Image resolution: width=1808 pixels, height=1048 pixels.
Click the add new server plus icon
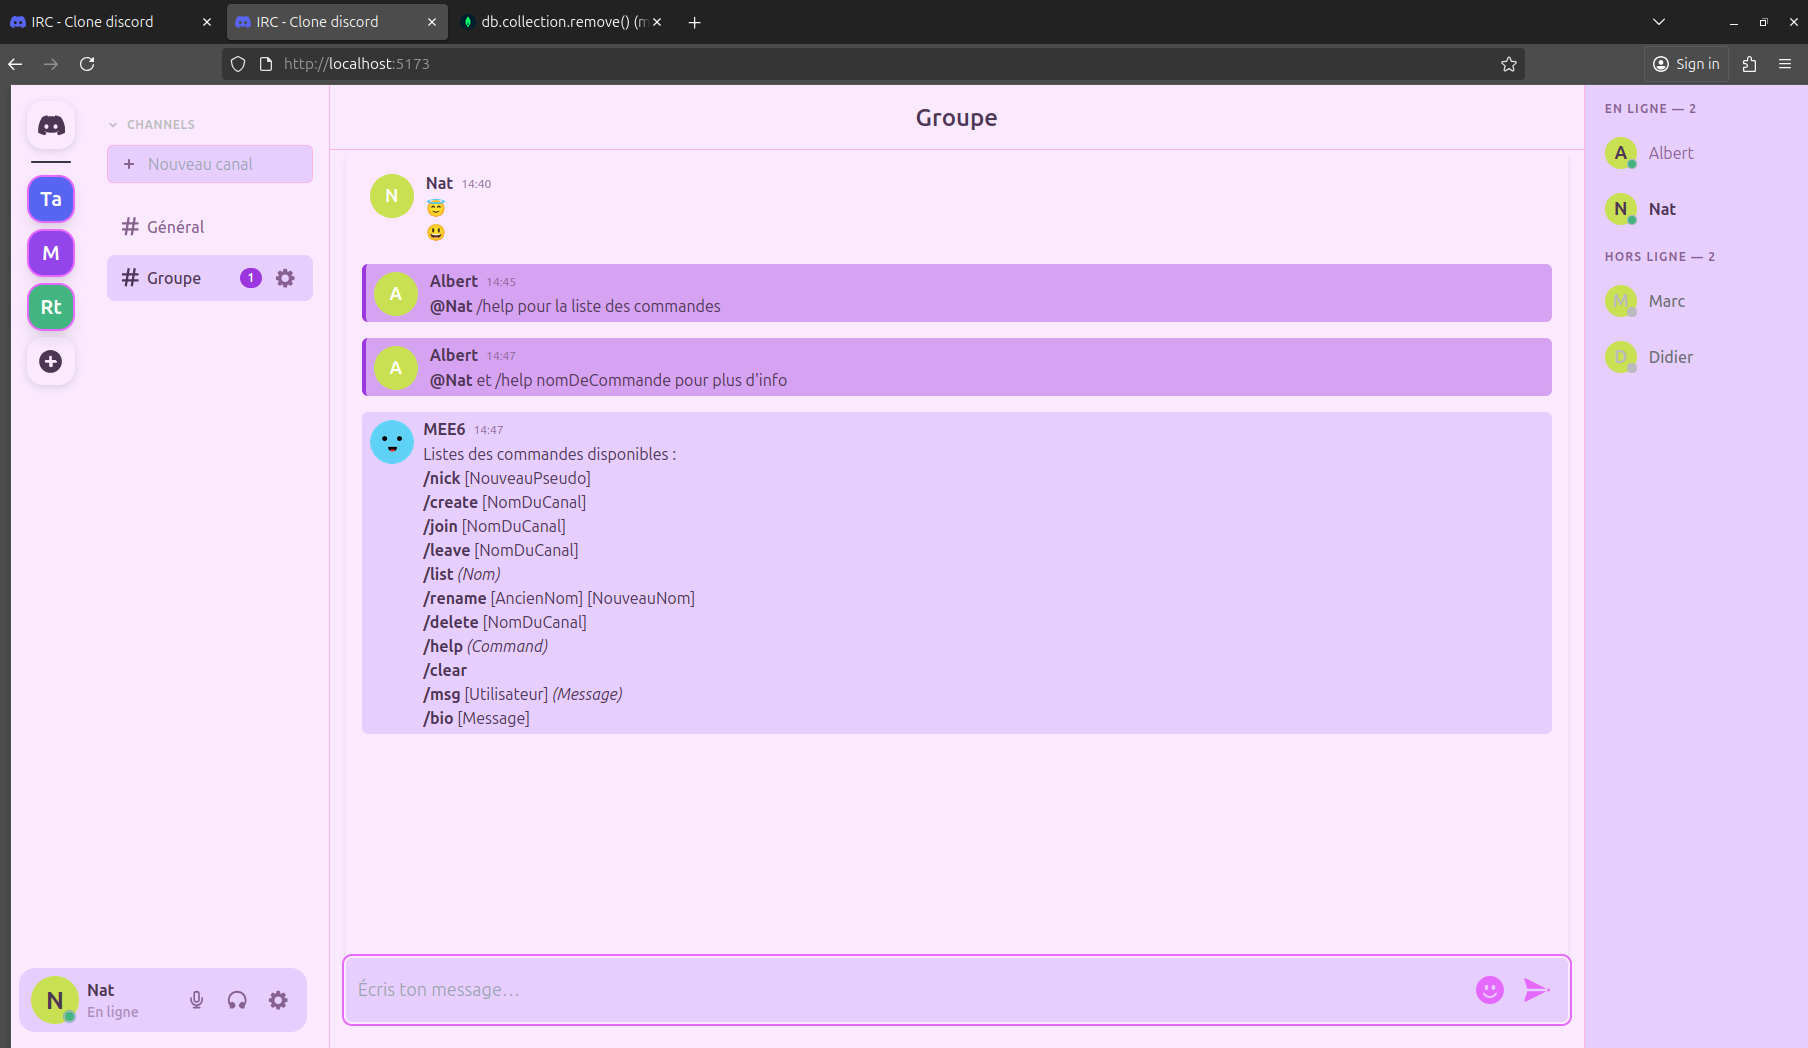(50, 361)
